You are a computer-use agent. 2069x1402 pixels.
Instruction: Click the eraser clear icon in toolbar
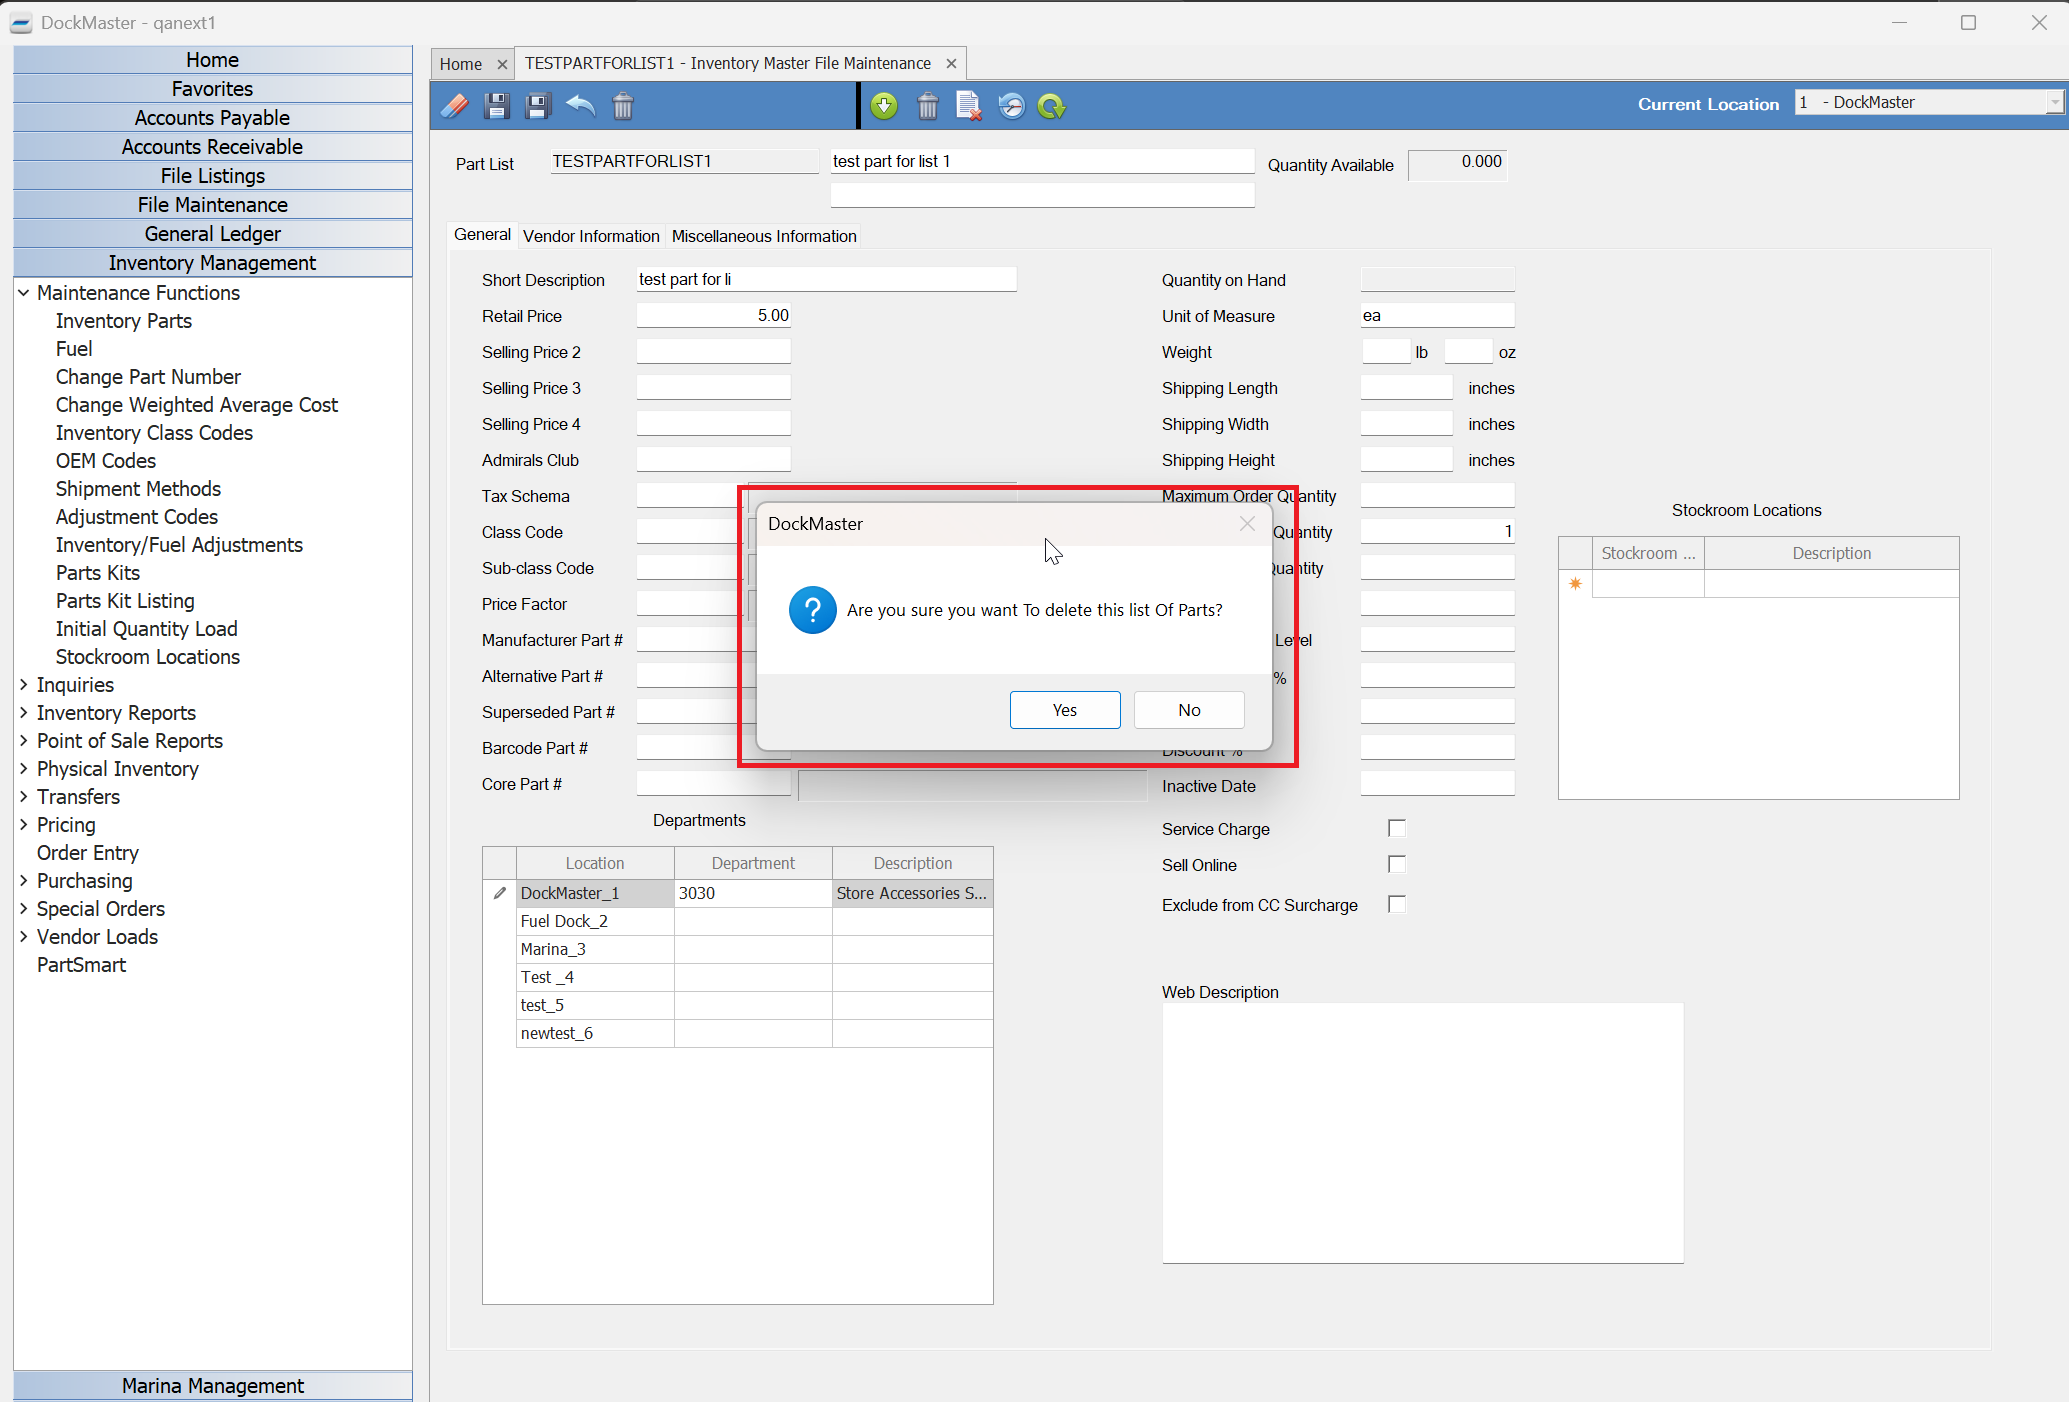[455, 106]
